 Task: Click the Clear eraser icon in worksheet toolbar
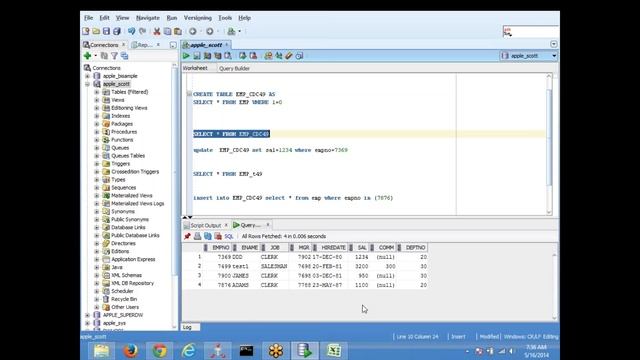pyautogui.click(x=289, y=56)
